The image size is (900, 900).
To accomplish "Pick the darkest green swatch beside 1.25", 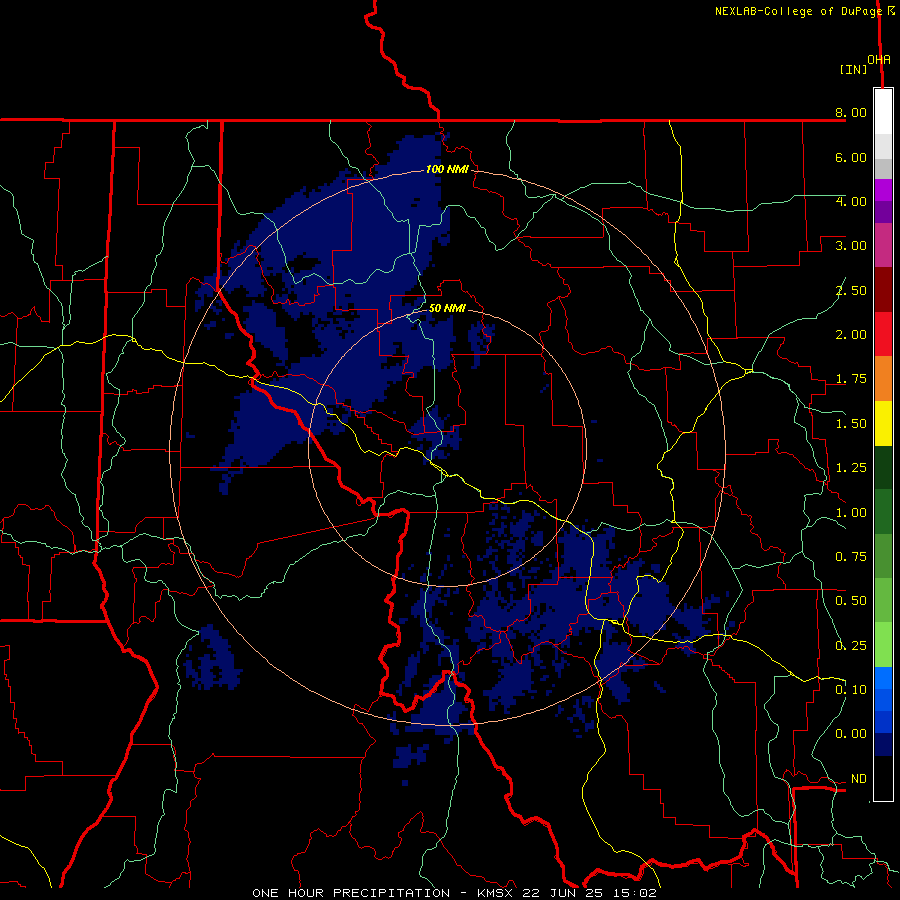I will pos(883,468).
